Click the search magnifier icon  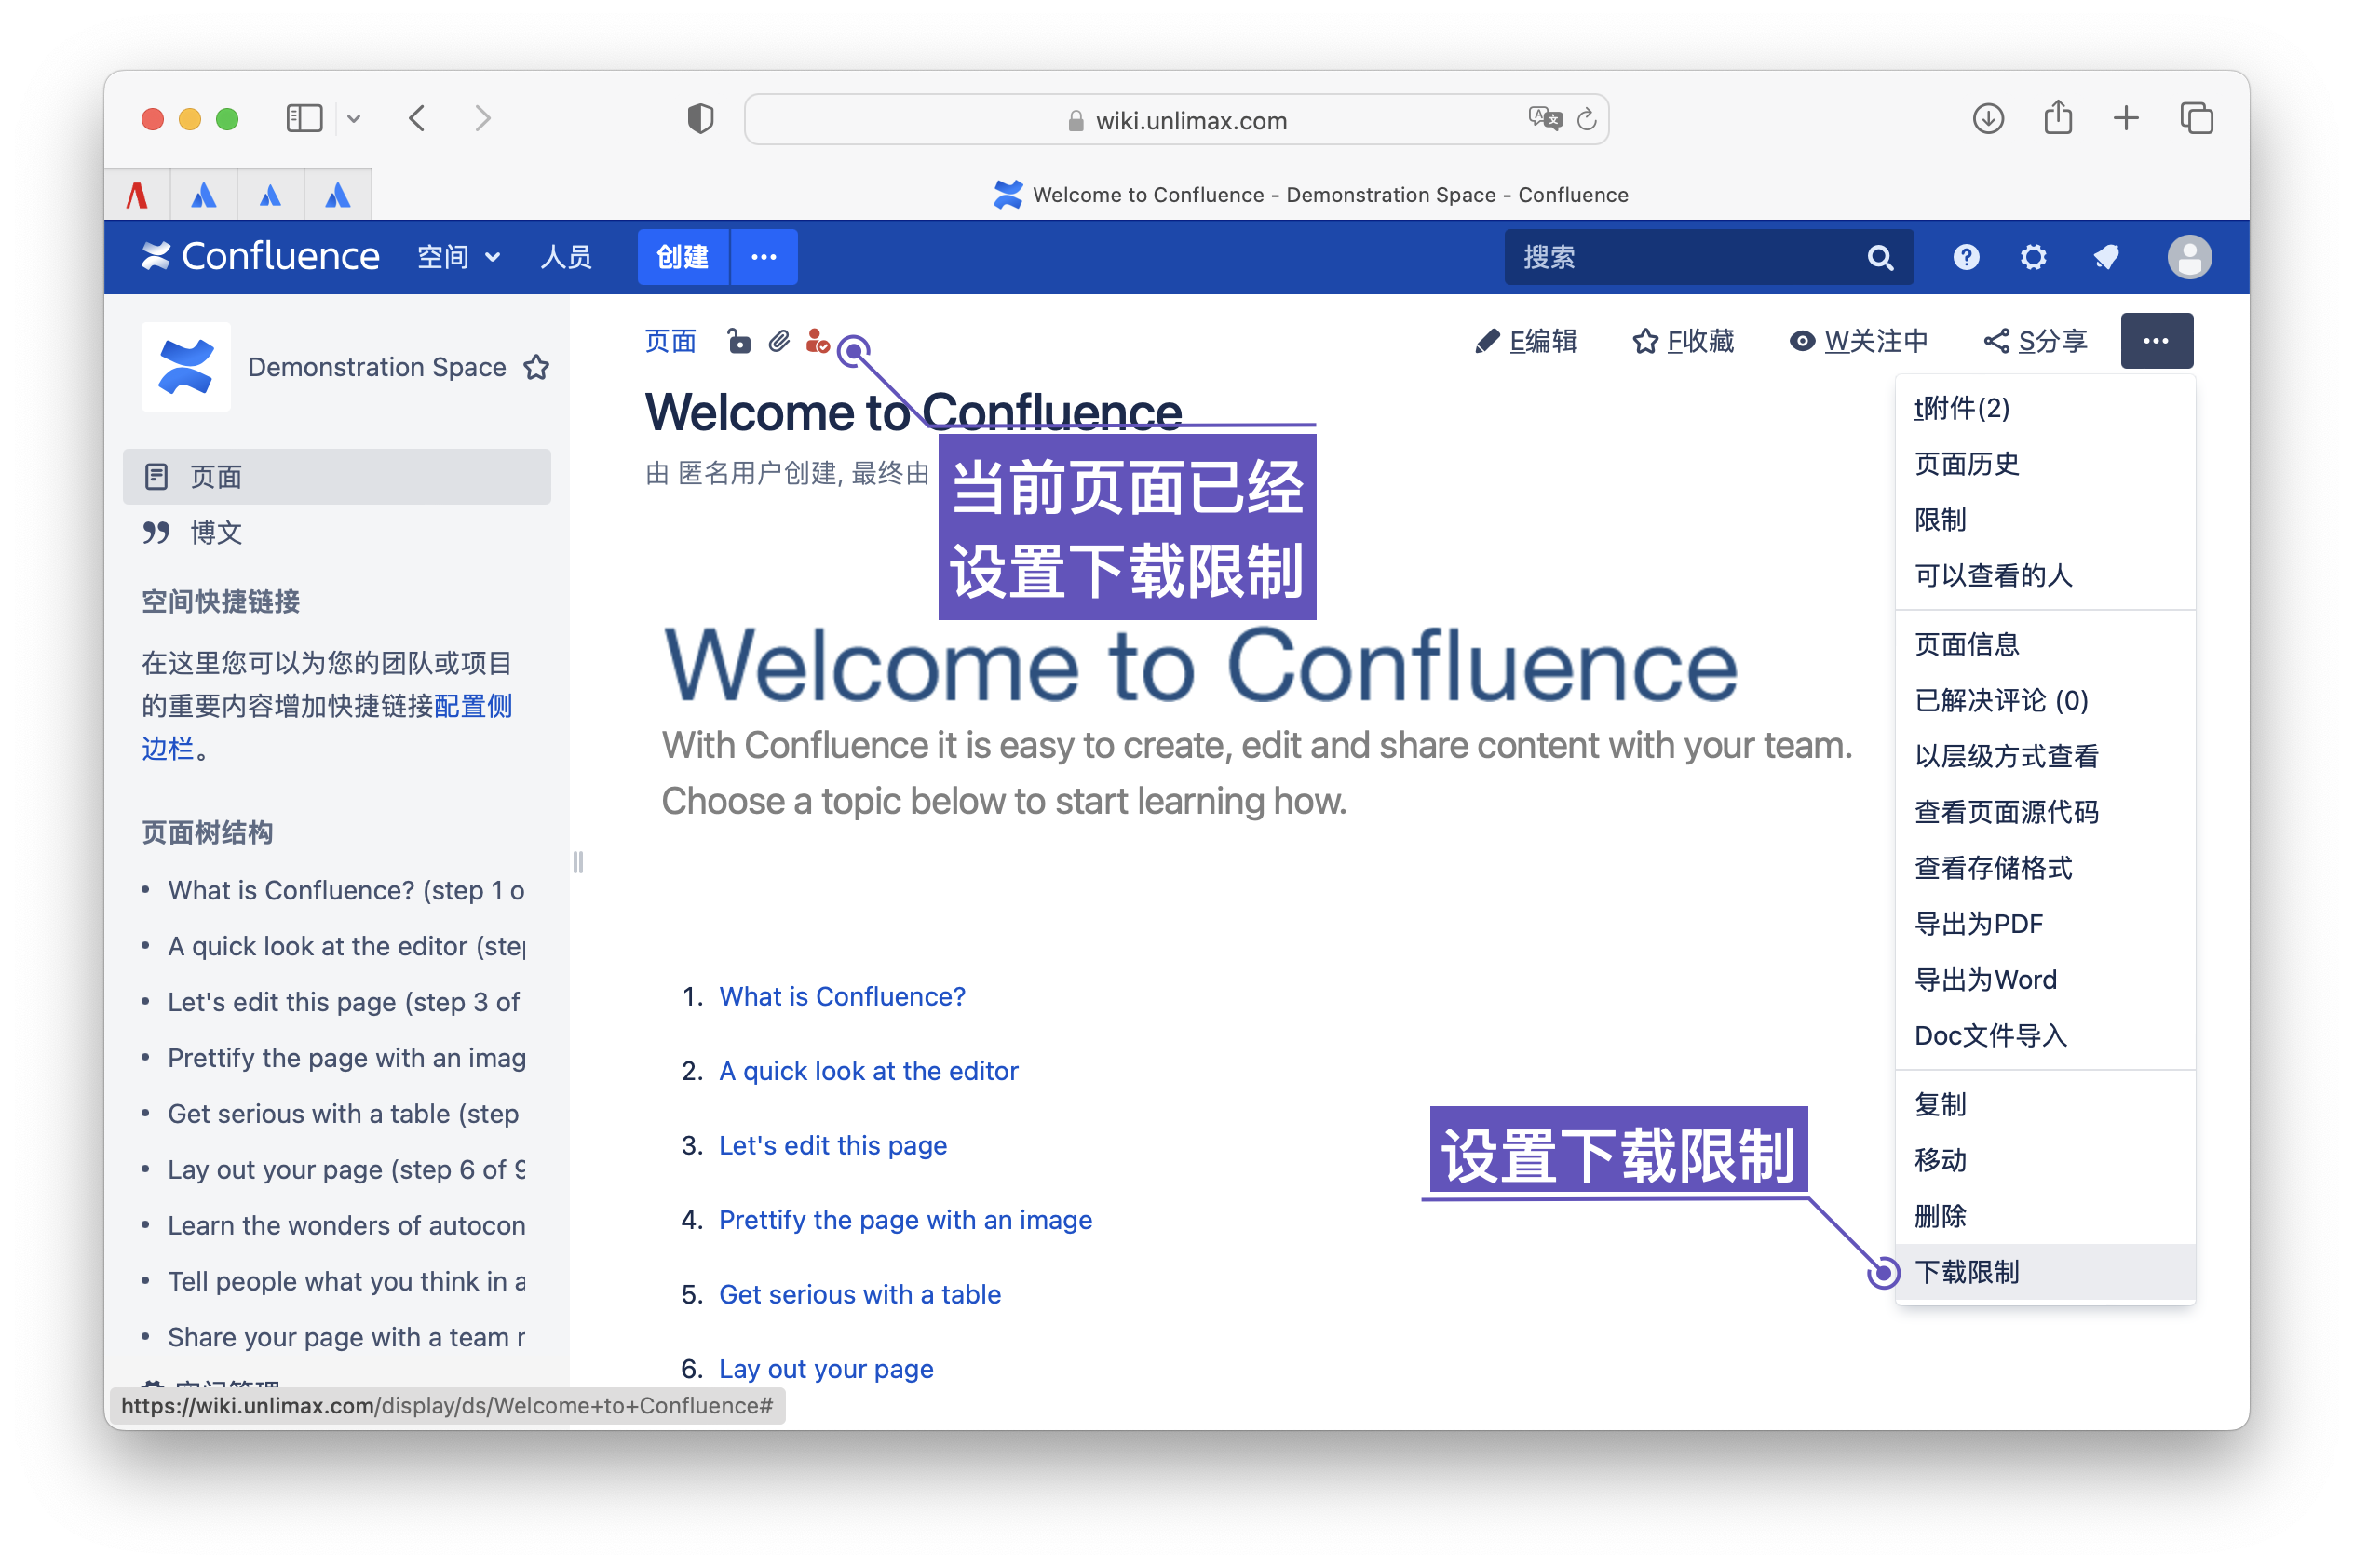(1879, 257)
